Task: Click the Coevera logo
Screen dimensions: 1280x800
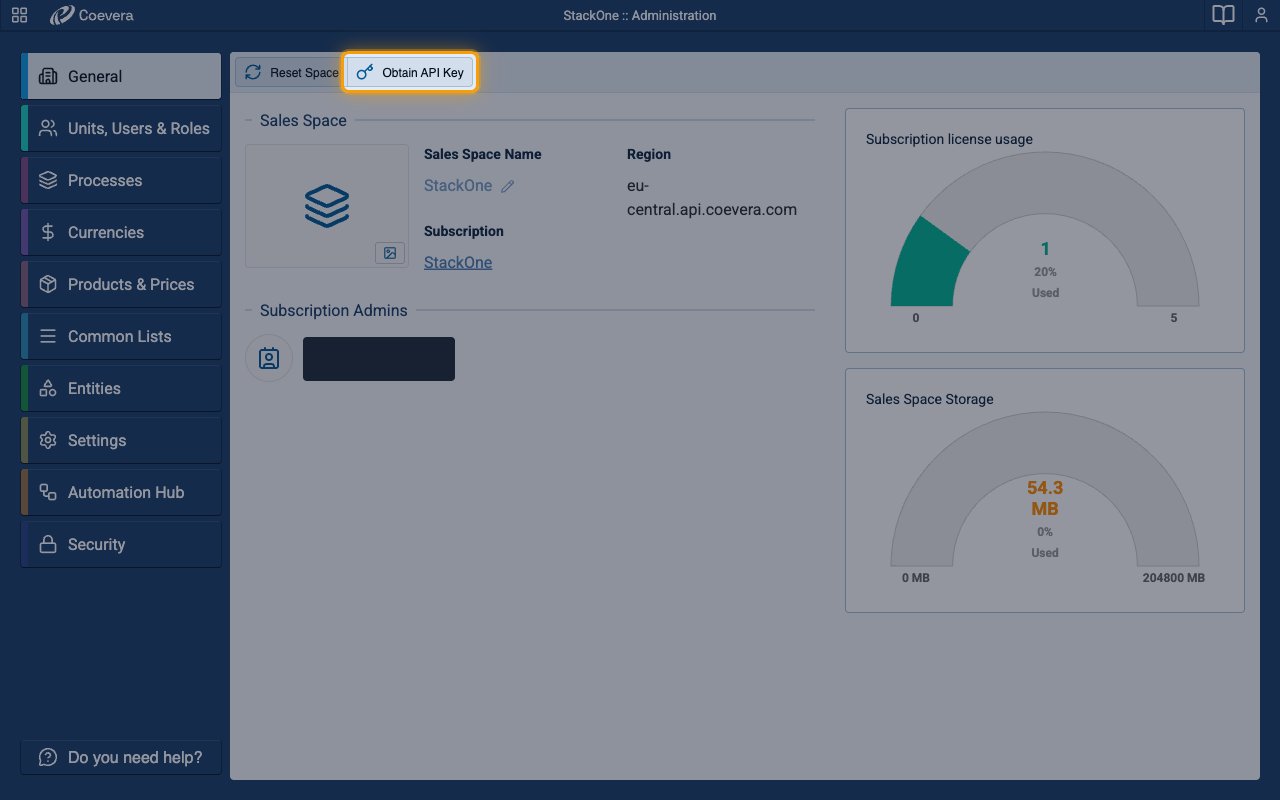Action: pos(91,15)
